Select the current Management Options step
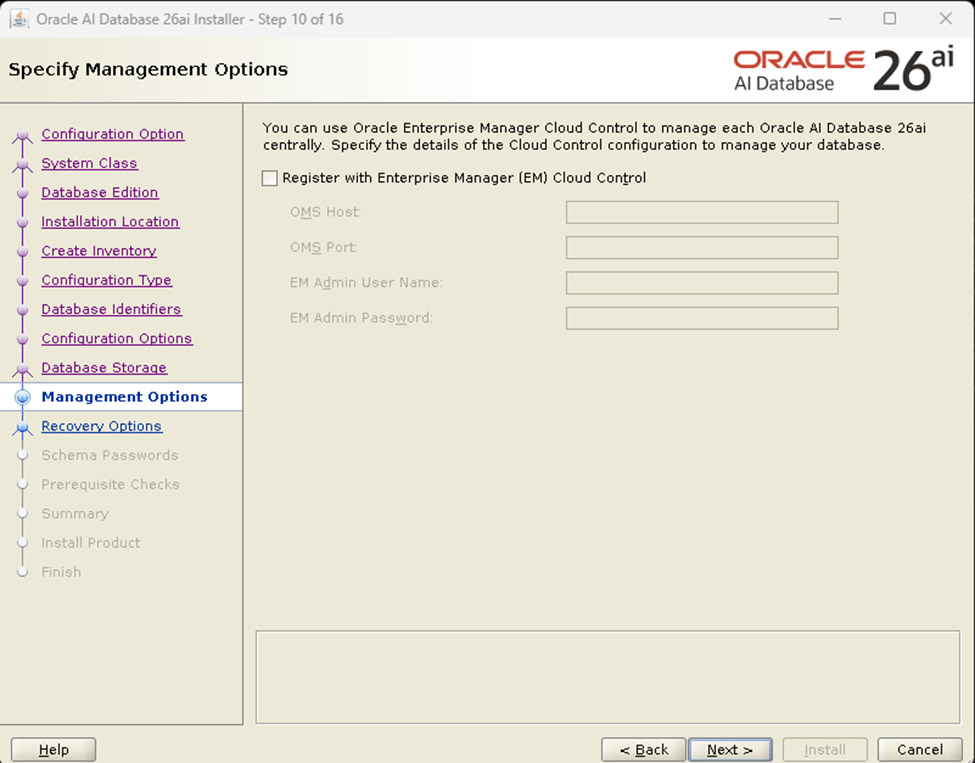 pyautogui.click(x=124, y=397)
